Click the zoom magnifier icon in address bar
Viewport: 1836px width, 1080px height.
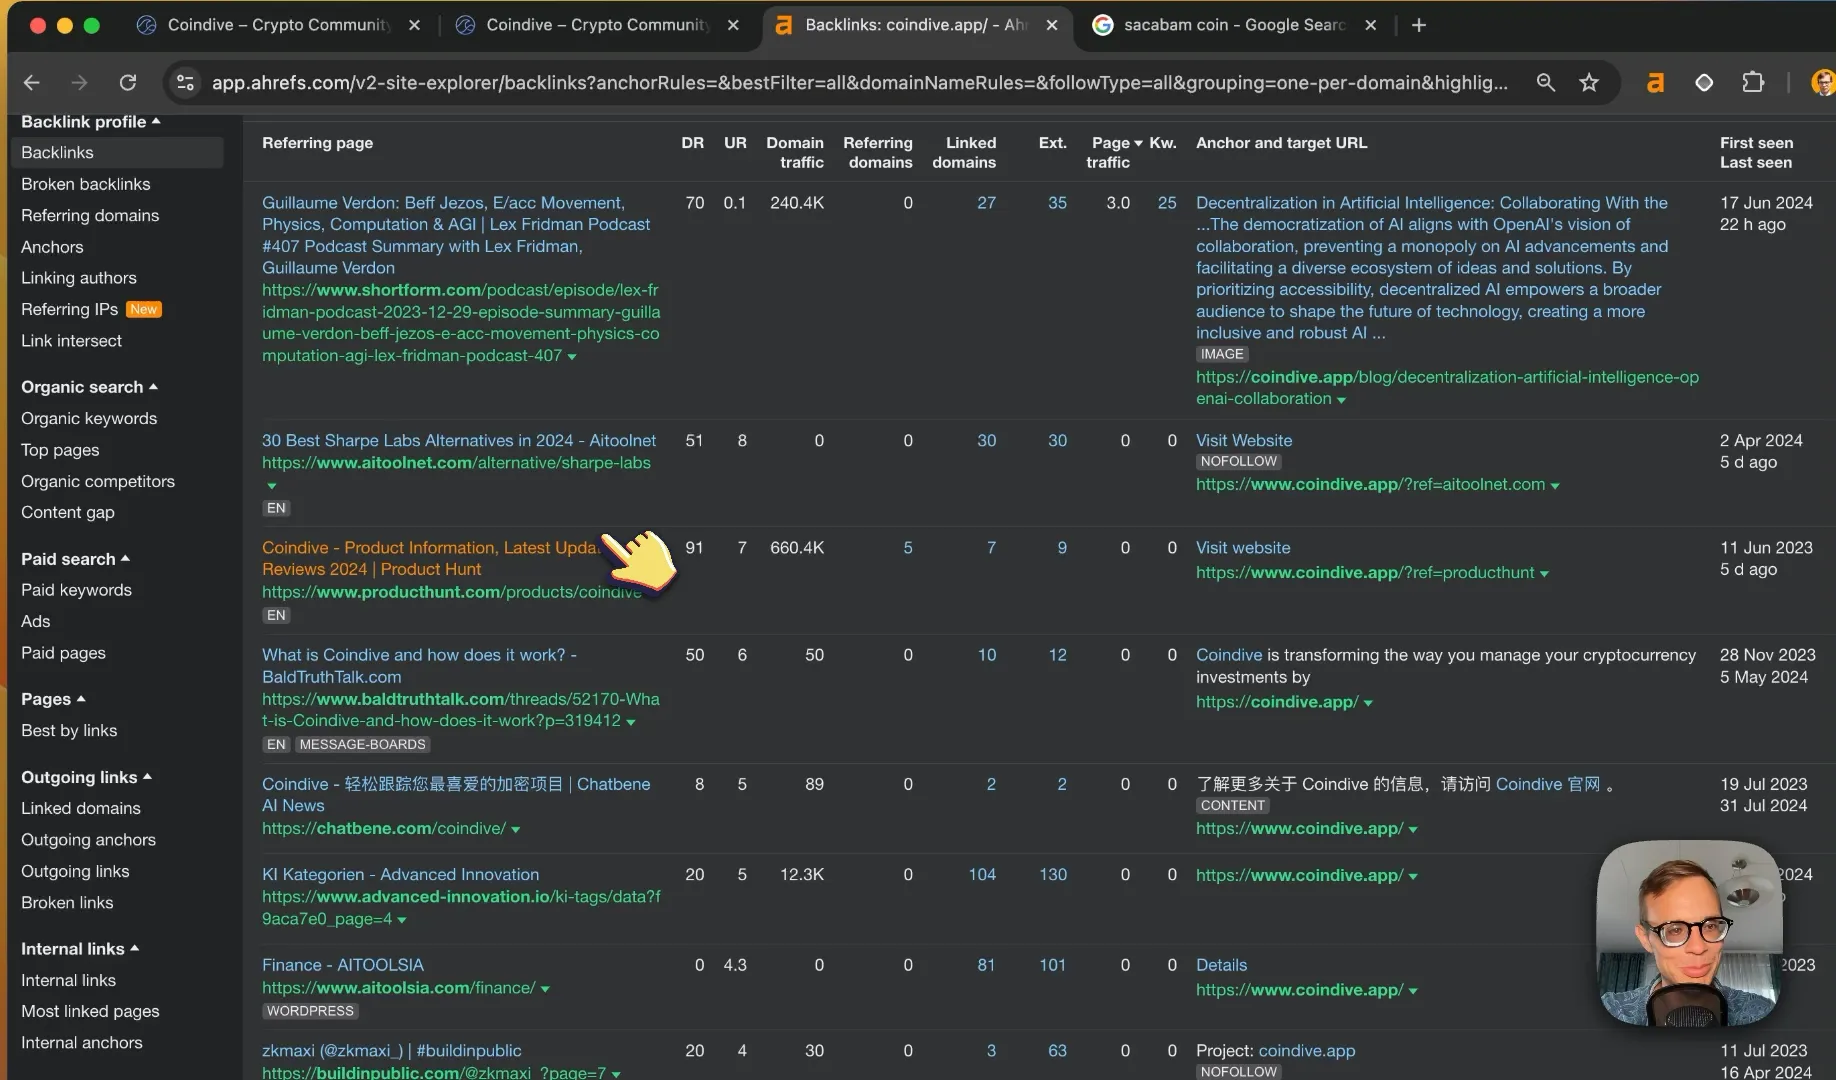[x=1545, y=83]
